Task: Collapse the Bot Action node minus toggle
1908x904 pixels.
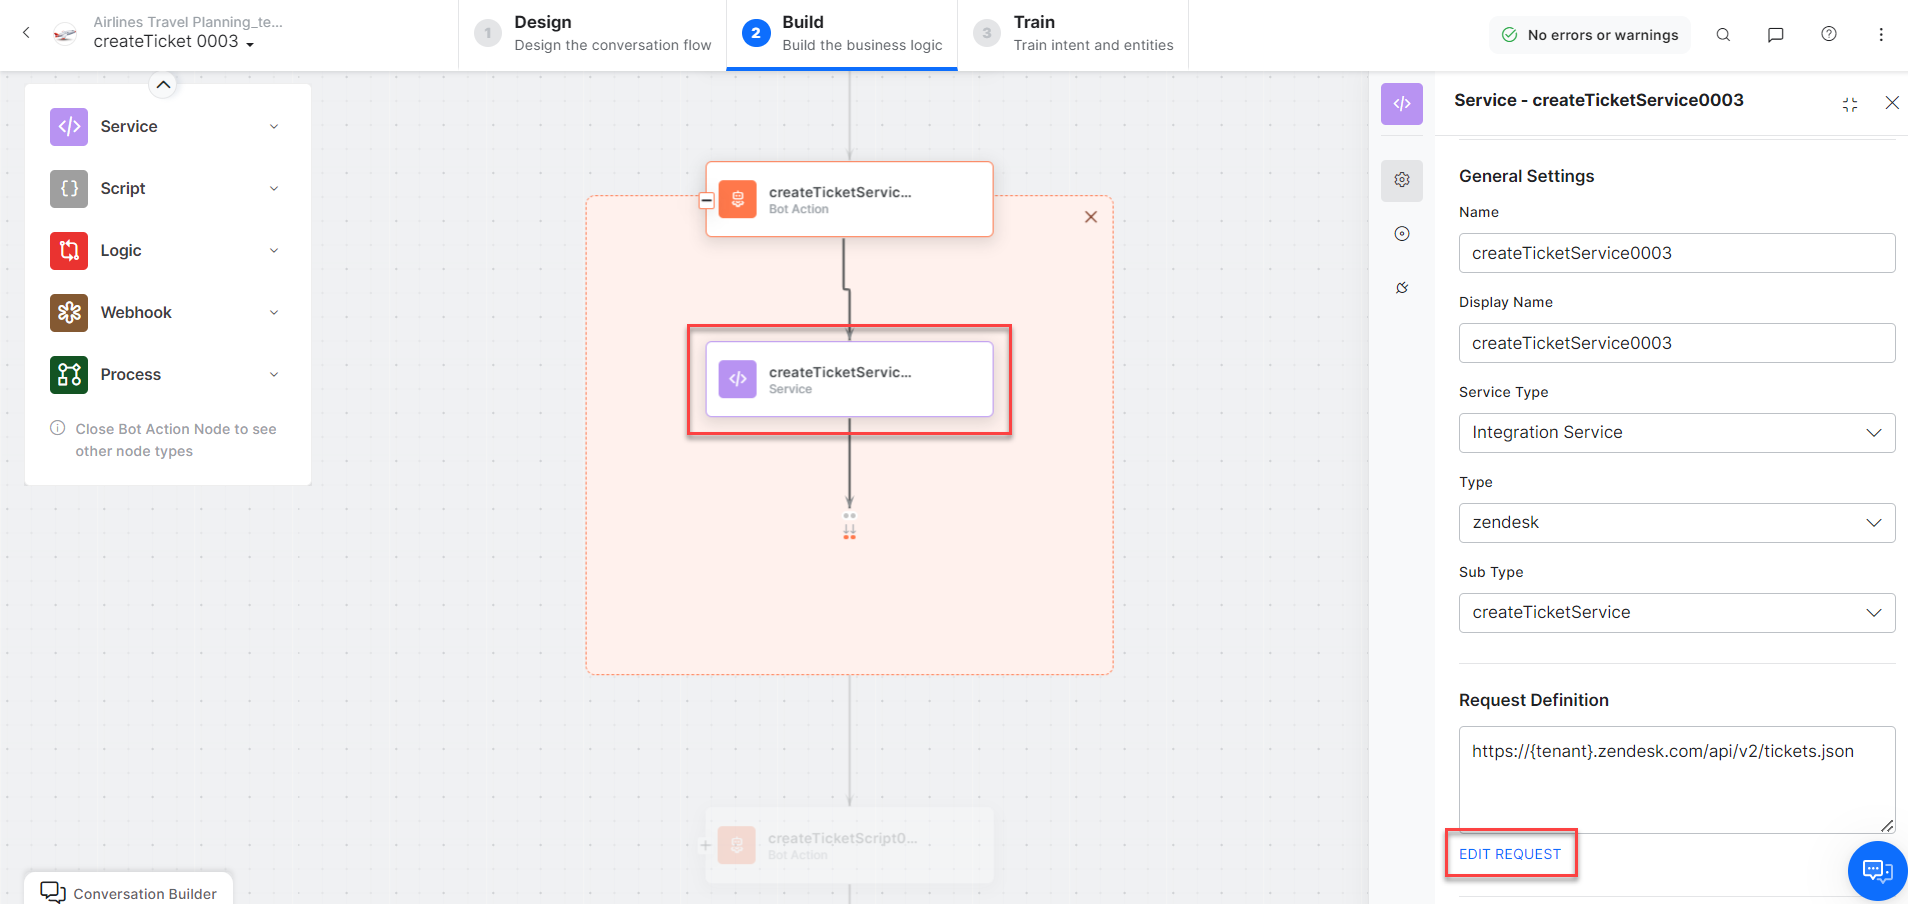Action: tap(706, 200)
